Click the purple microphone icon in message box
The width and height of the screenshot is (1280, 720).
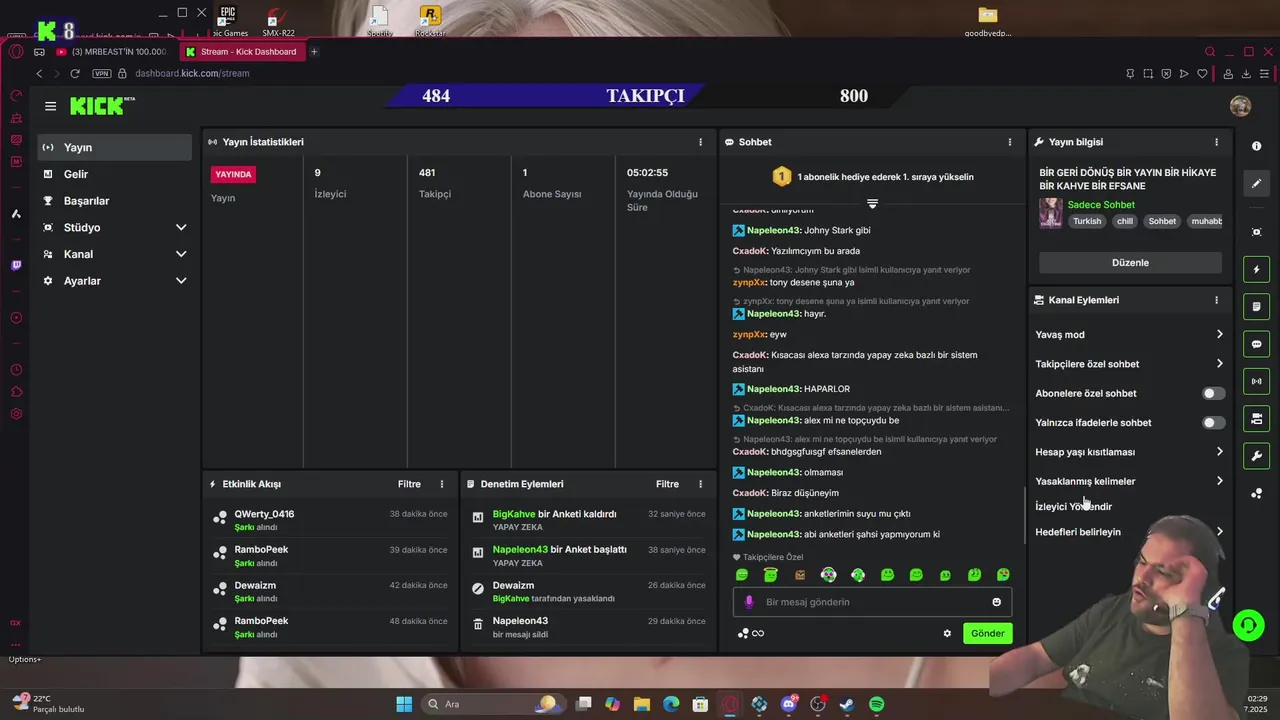[749, 602]
